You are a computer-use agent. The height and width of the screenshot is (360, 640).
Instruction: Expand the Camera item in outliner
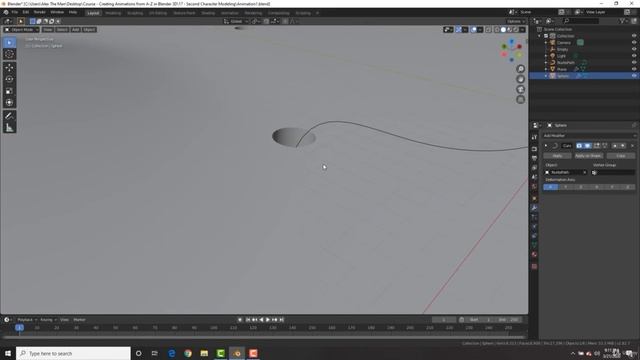tap(546, 42)
